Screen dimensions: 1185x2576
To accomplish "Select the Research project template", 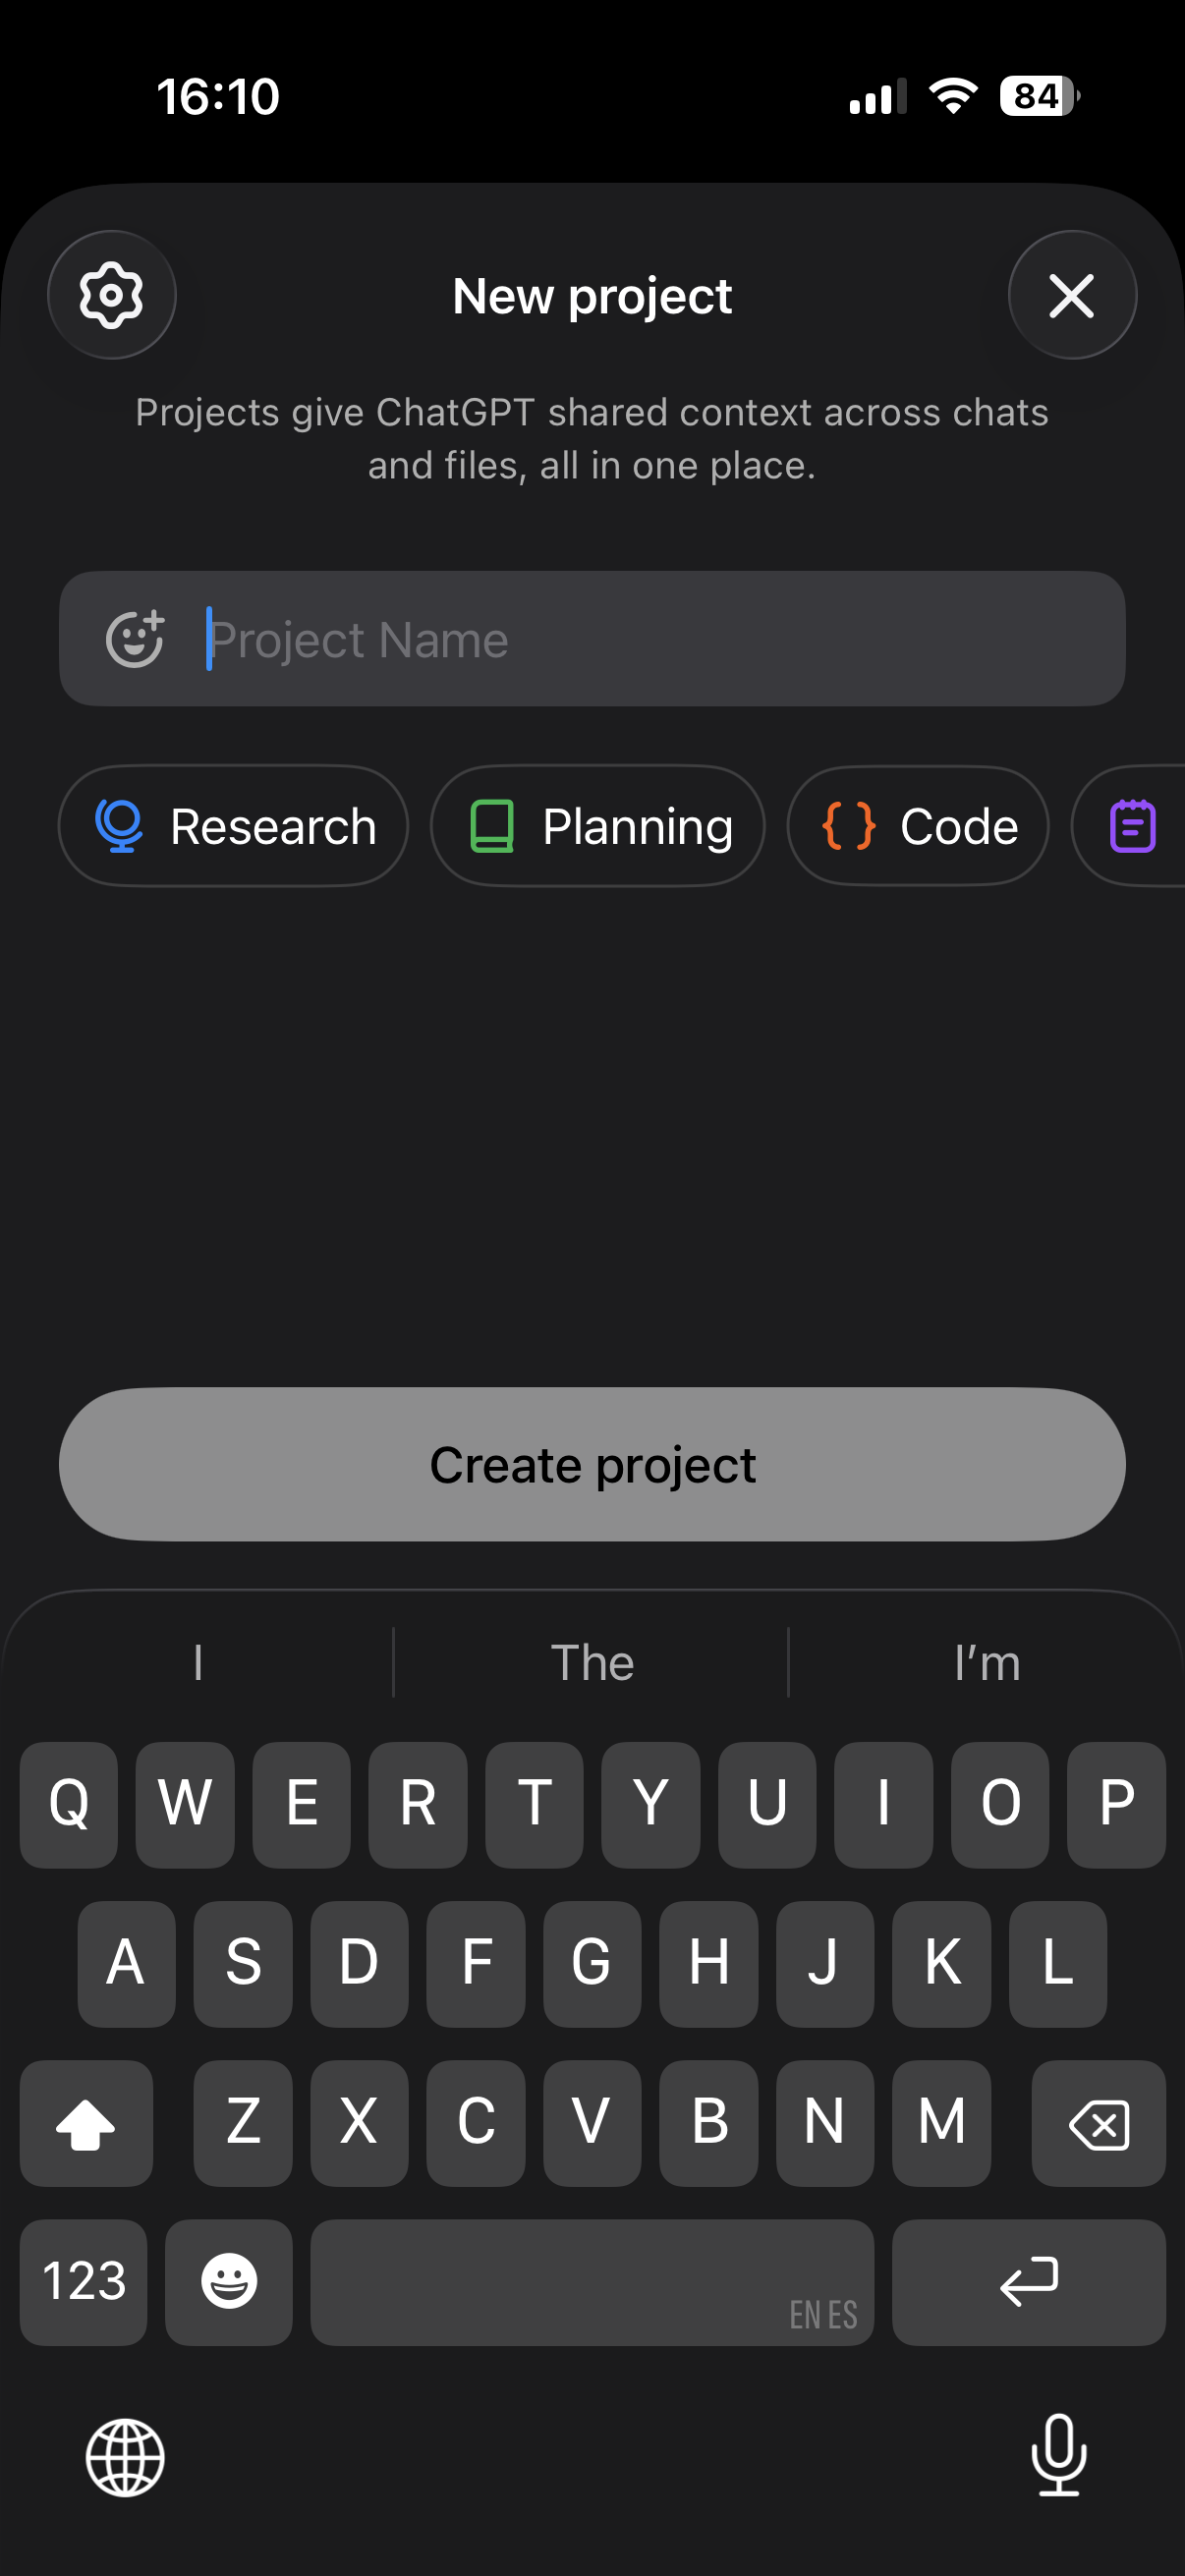I will [x=234, y=826].
